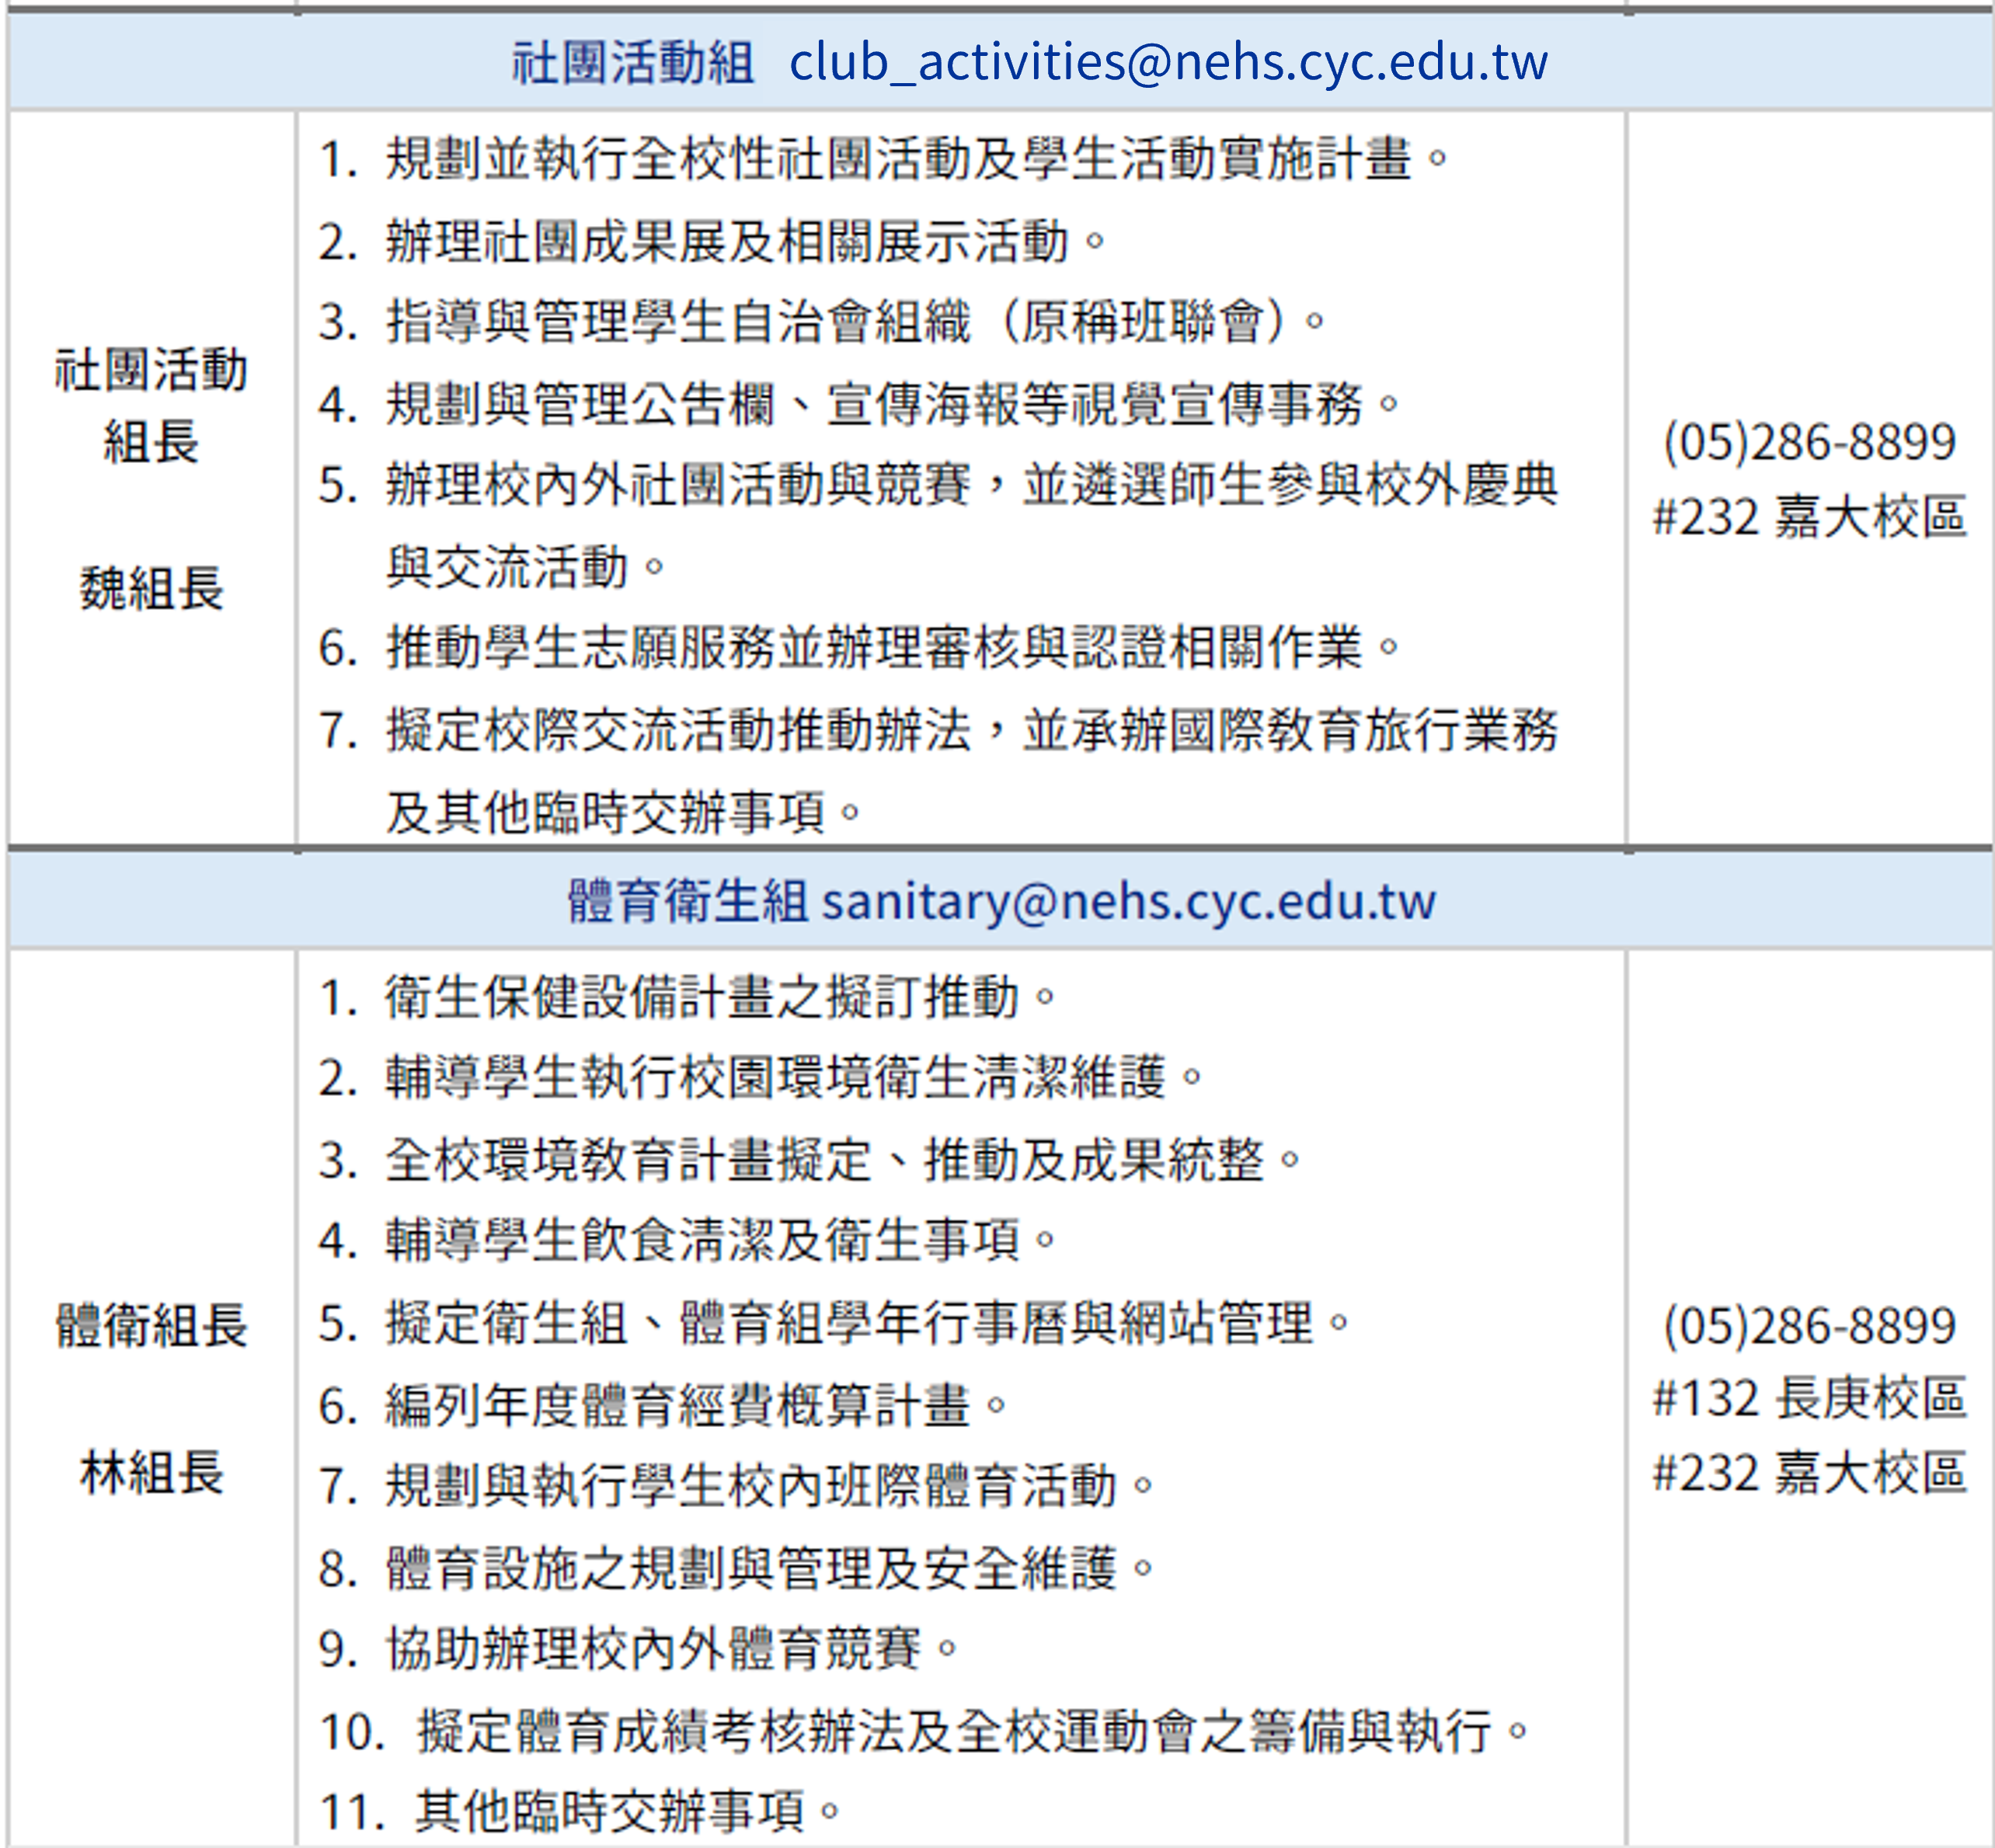Click the 社團活動組 header text

pyautogui.click(x=633, y=62)
